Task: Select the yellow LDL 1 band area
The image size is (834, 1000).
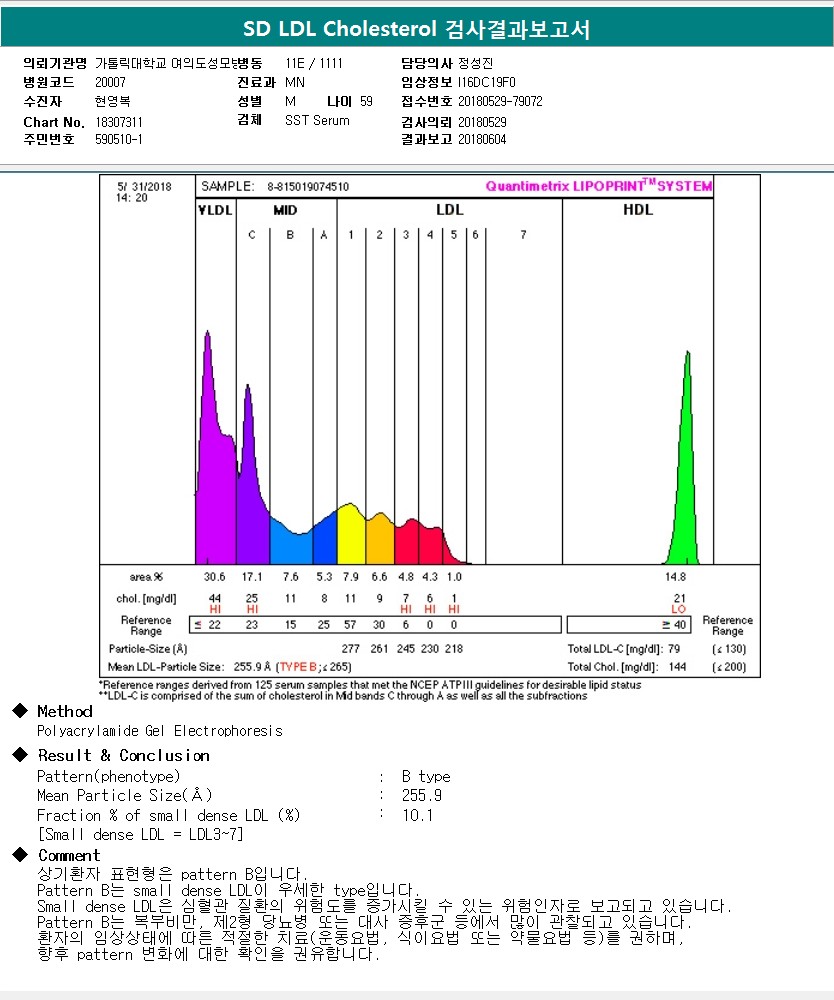Action: point(351,534)
